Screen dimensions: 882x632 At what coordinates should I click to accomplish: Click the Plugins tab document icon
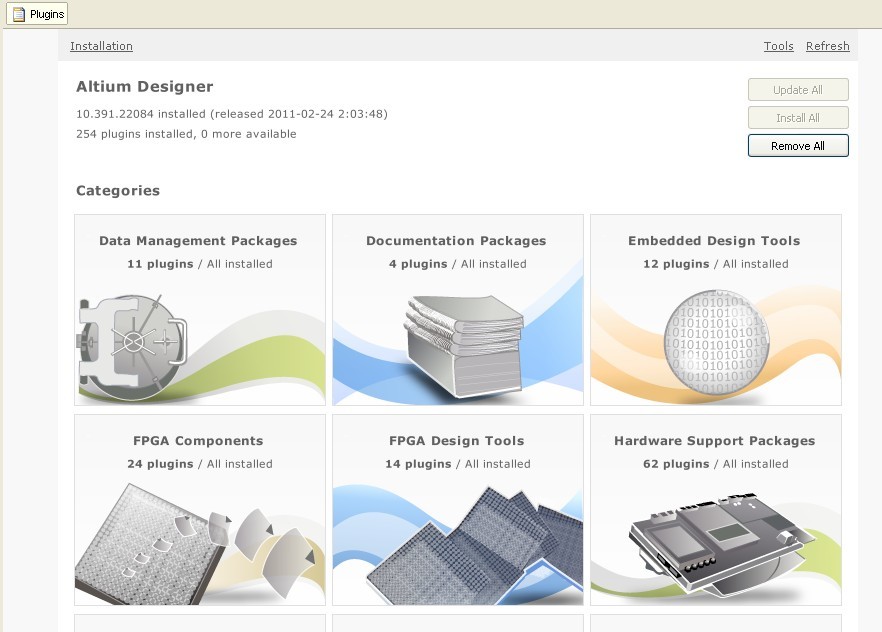click(x=19, y=14)
